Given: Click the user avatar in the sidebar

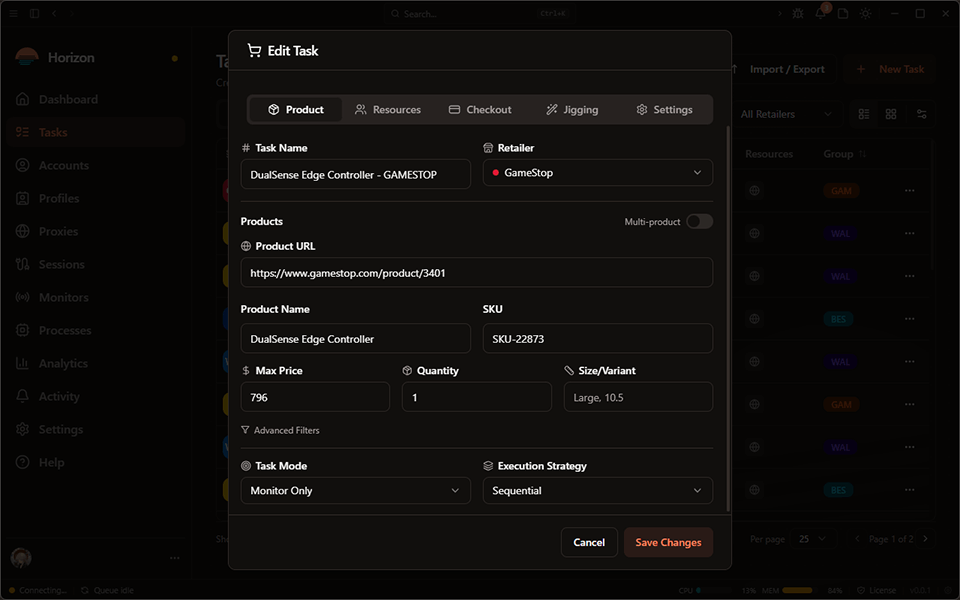Looking at the screenshot, I should (21, 558).
